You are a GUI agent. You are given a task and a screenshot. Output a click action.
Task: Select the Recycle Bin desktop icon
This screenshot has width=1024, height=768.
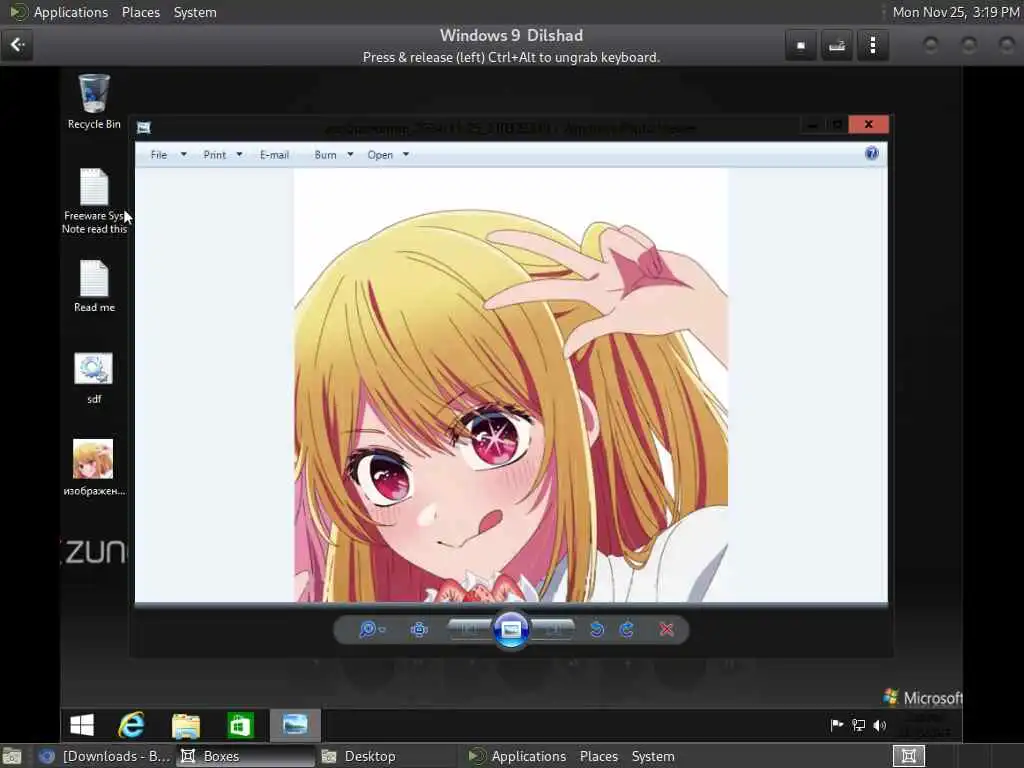point(94,102)
